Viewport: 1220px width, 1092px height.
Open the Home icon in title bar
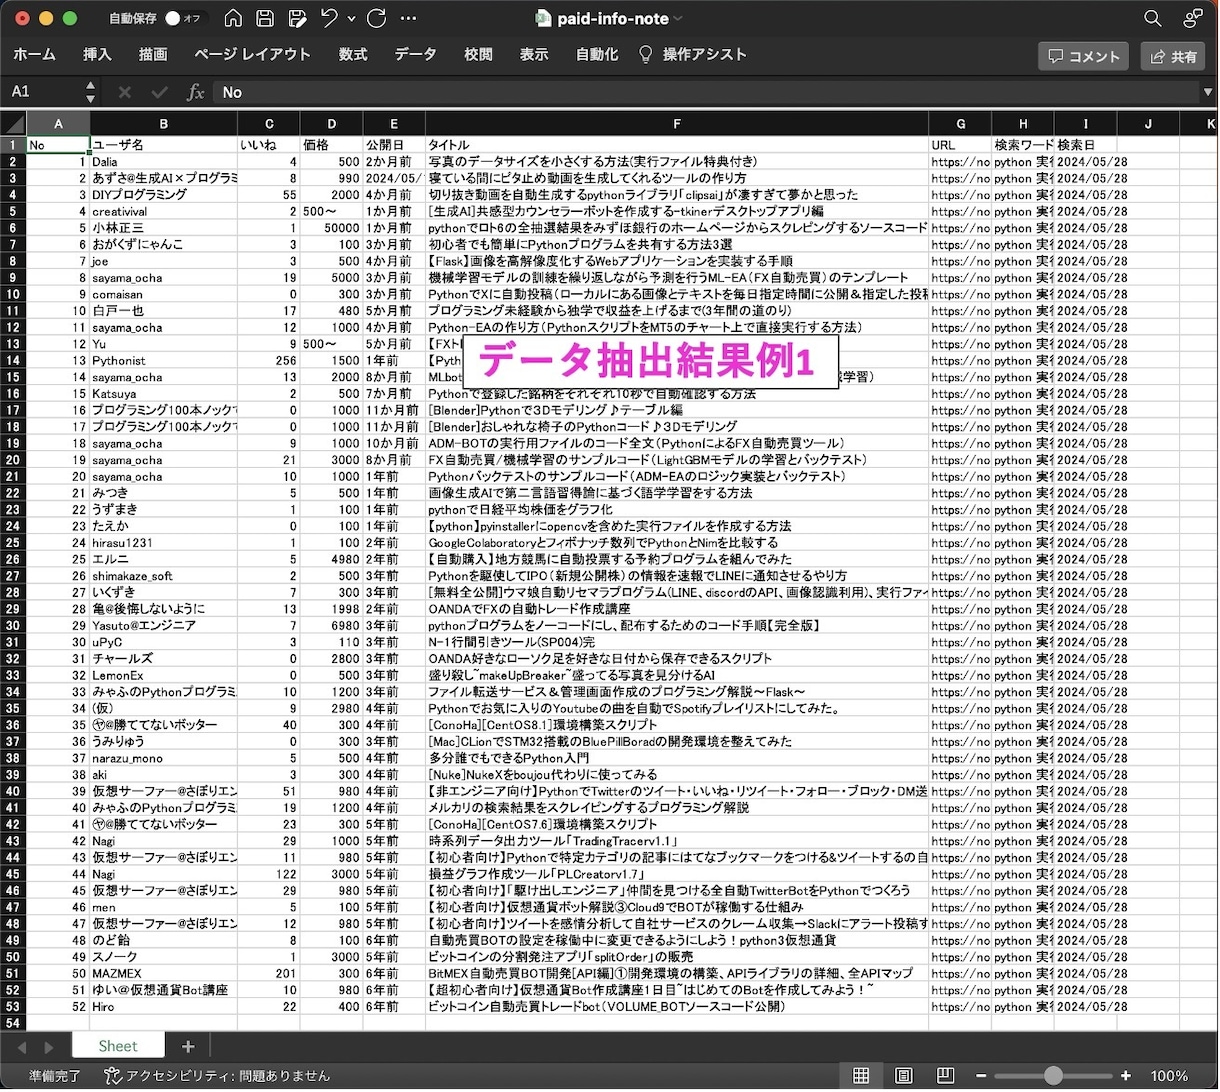tap(233, 18)
